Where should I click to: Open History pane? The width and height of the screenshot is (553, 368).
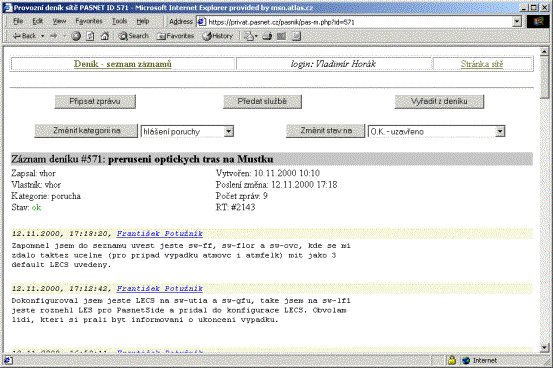coord(218,36)
